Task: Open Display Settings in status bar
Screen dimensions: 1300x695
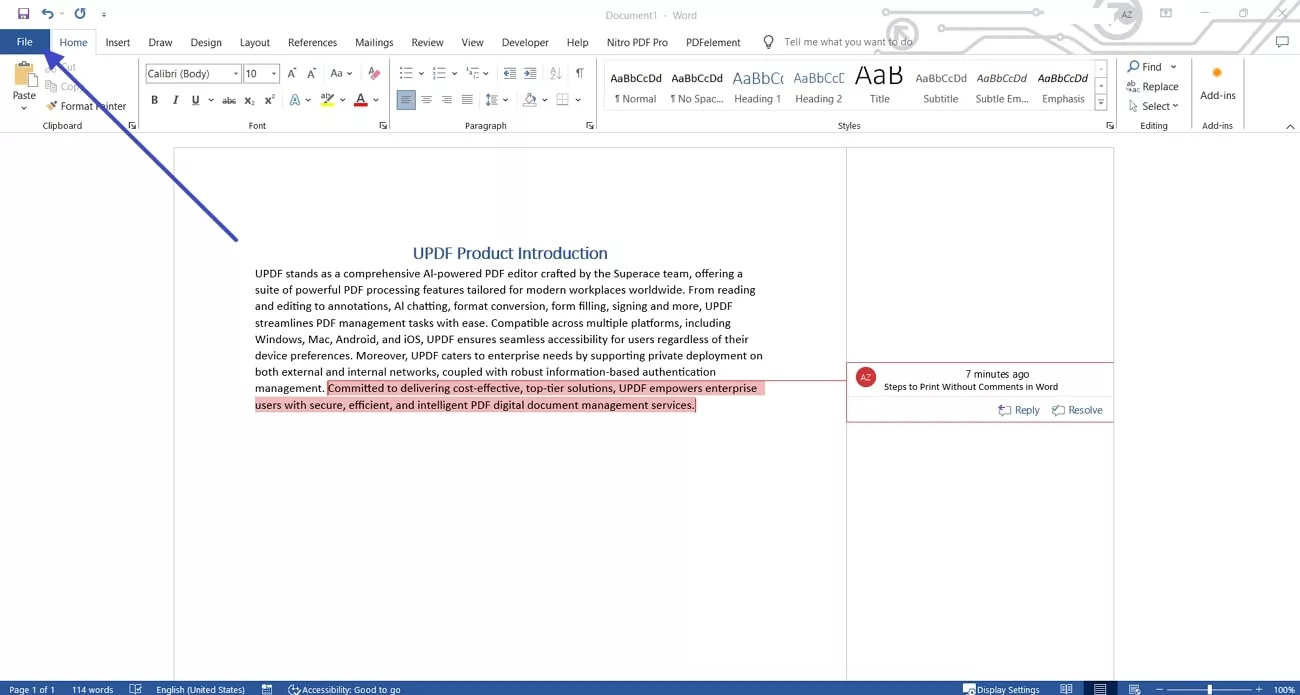Action: [1001, 689]
